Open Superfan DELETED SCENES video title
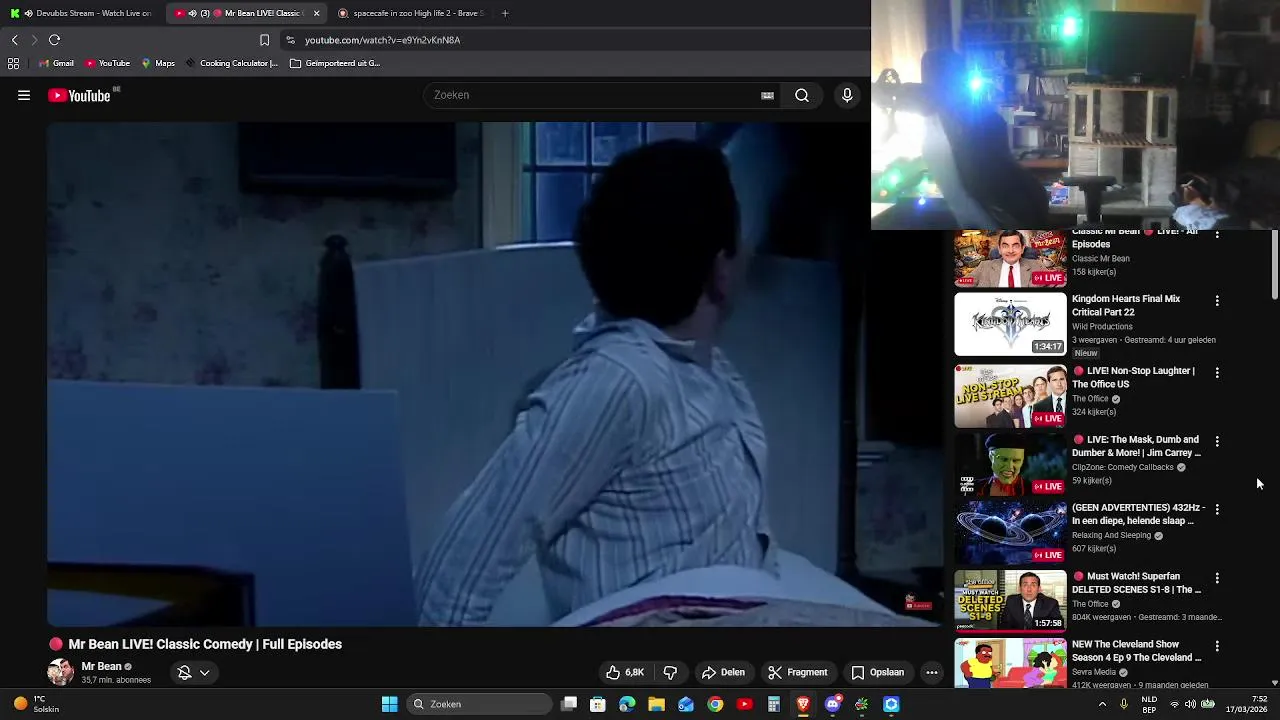The height and width of the screenshot is (720, 1280). (1136, 583)
